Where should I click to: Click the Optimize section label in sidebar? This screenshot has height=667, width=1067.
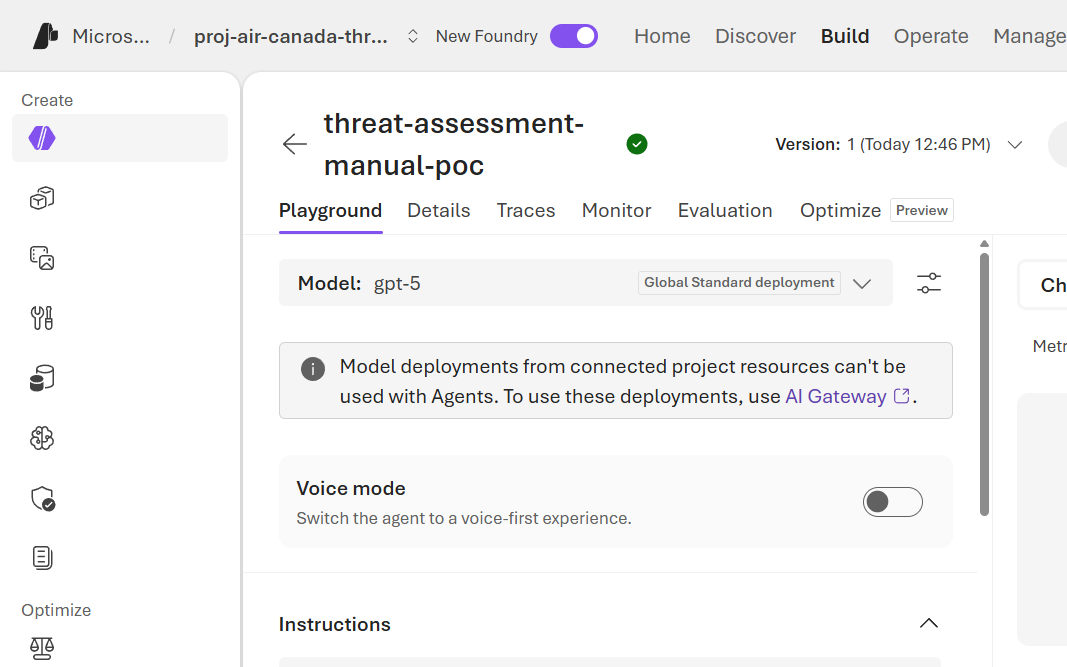click(56, 610)
